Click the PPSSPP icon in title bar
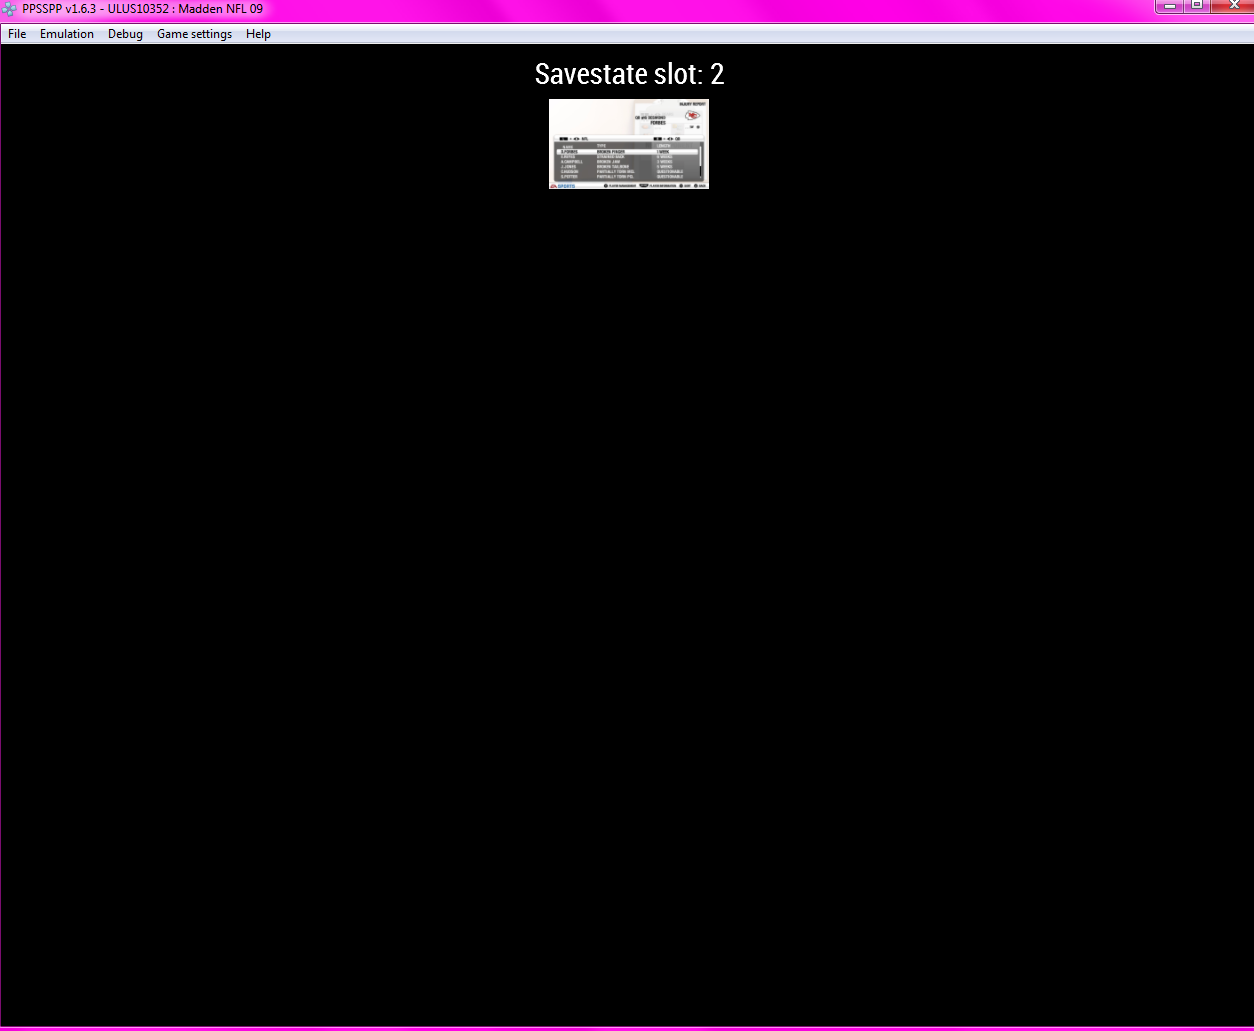1254x1031 pixels. point(10,9)
